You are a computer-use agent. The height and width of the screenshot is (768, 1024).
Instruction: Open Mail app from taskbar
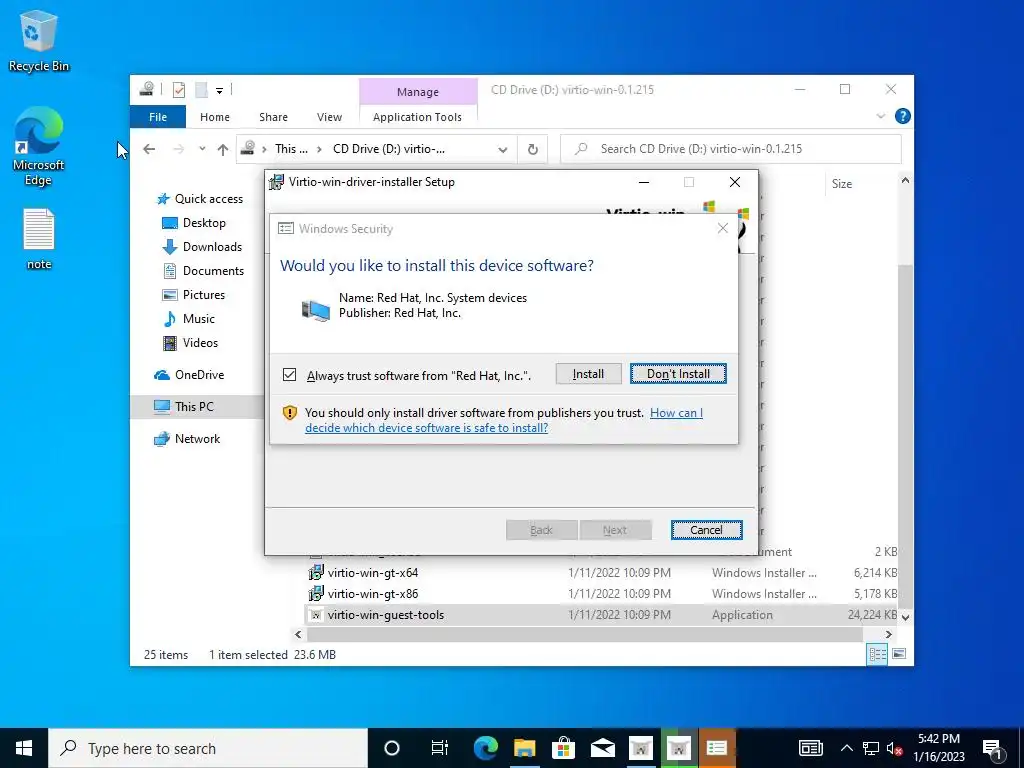(x=602, y=748)
